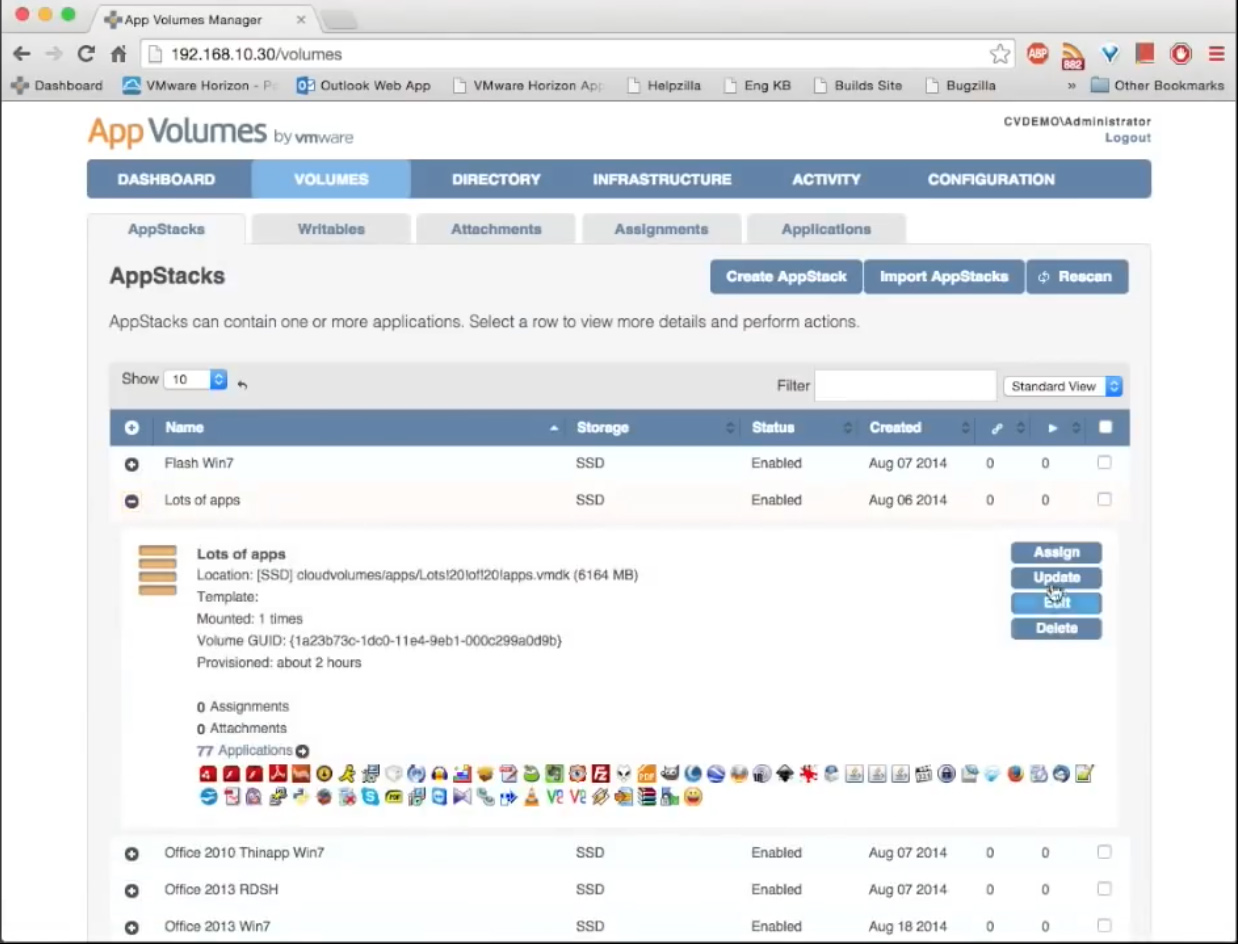Click the Logout link
This screenshot has width=1238, height=944.
(1128, 138)
